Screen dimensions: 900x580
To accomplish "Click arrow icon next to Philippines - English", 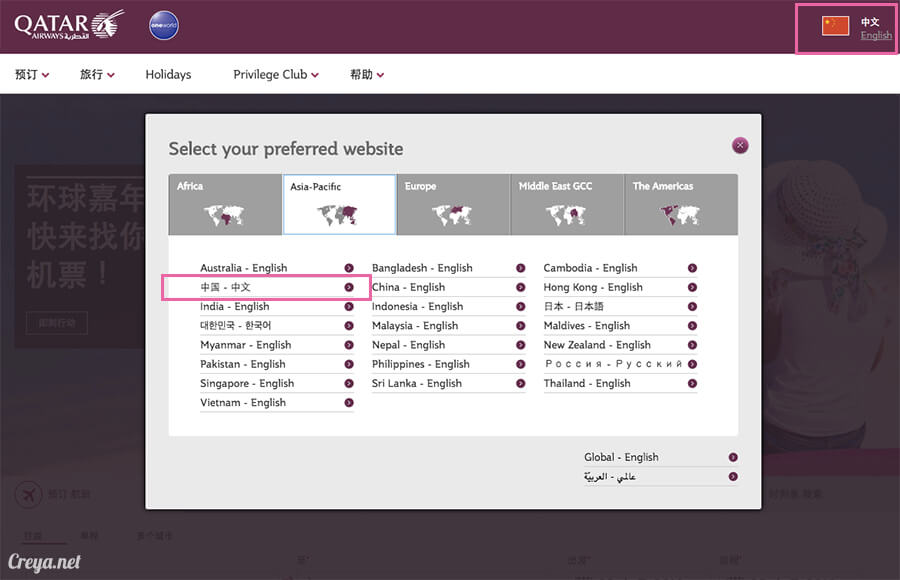I will point(521,364).
